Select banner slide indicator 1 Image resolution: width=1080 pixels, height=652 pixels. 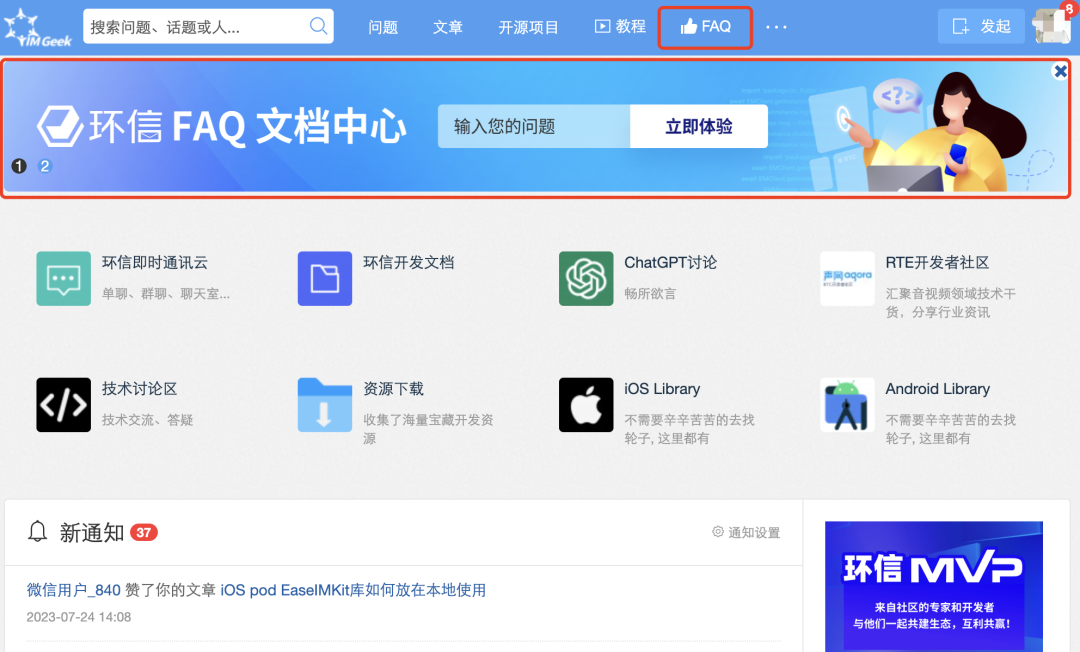(x=19, y=166)
